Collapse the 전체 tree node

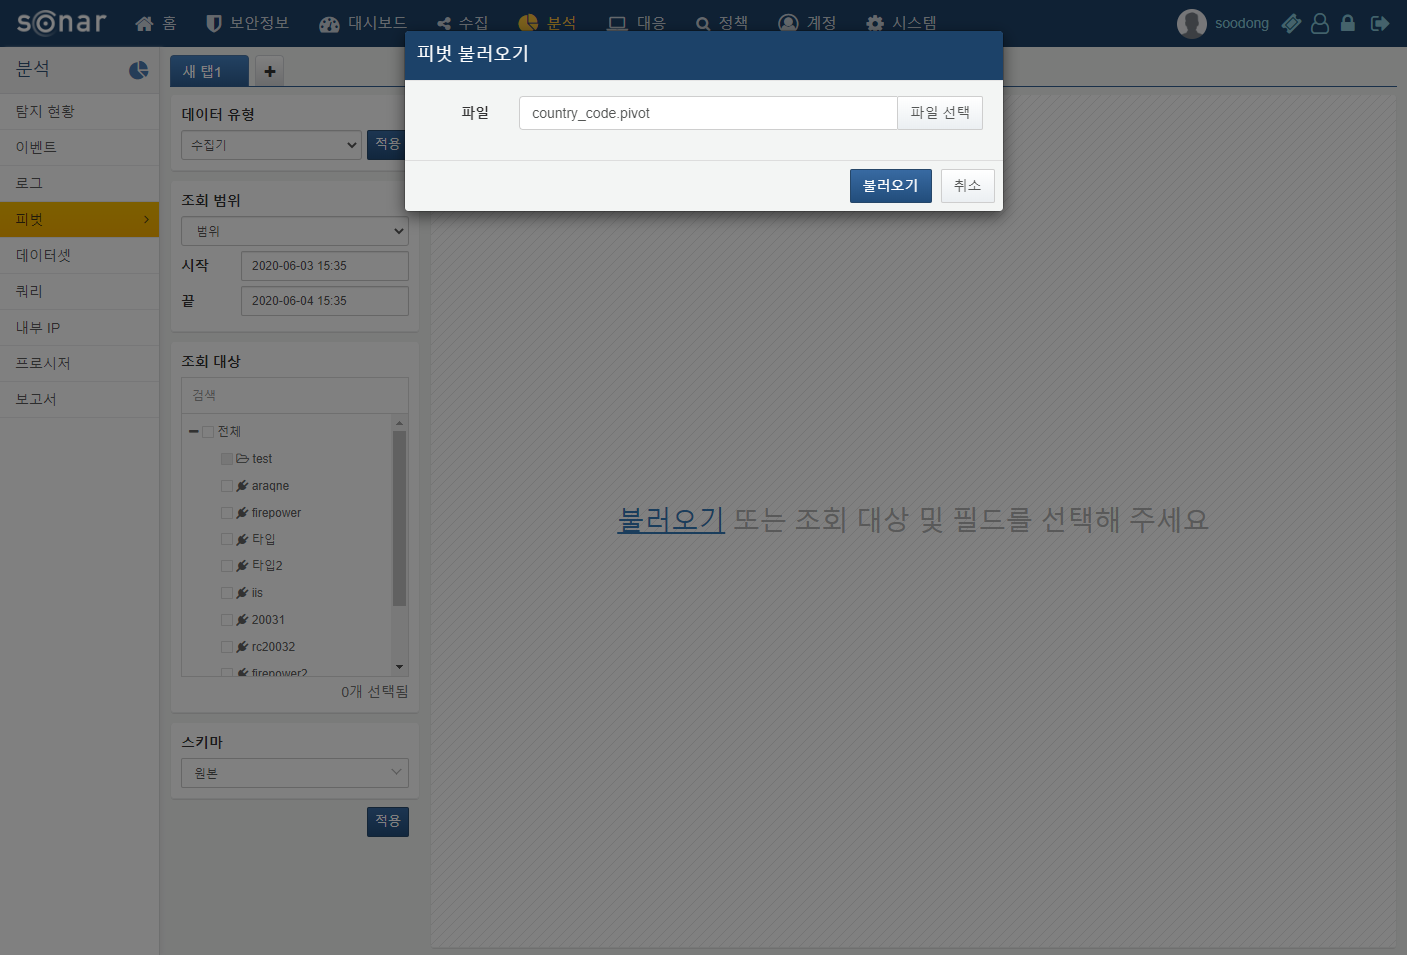[x=193, y=432]
